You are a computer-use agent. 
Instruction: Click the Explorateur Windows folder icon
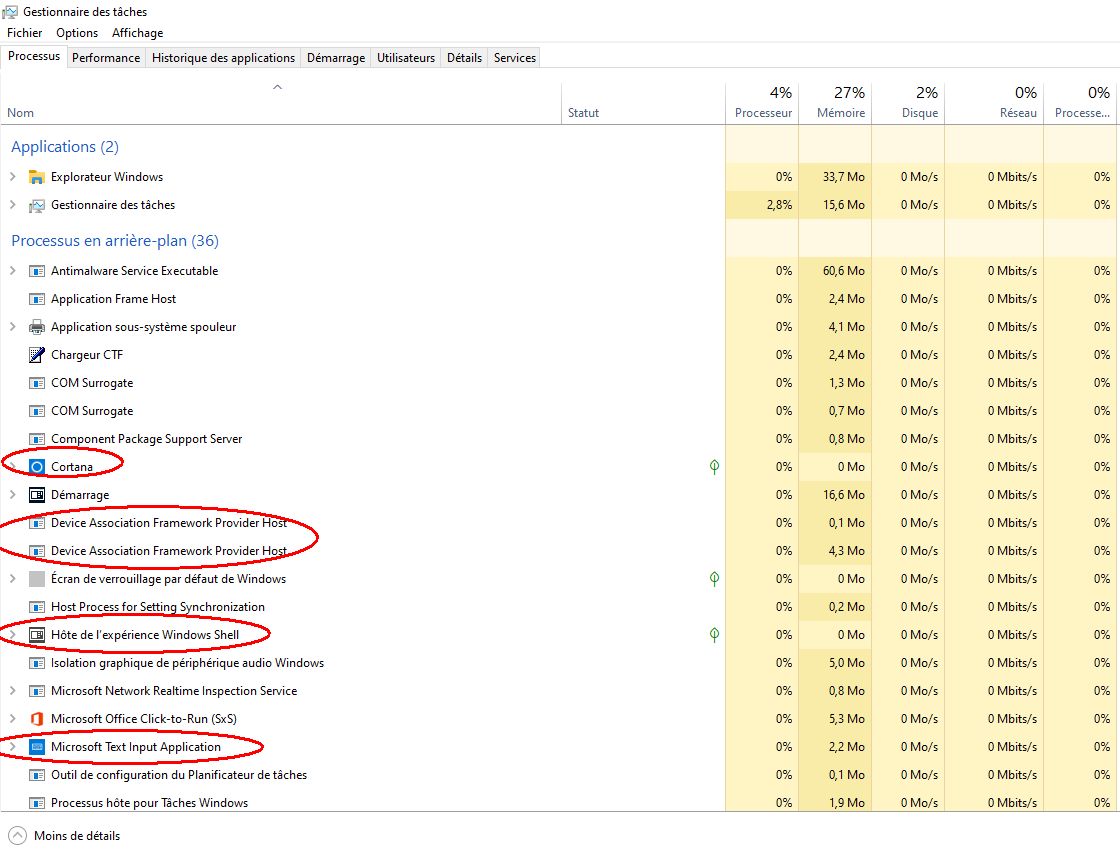(37, 177)
